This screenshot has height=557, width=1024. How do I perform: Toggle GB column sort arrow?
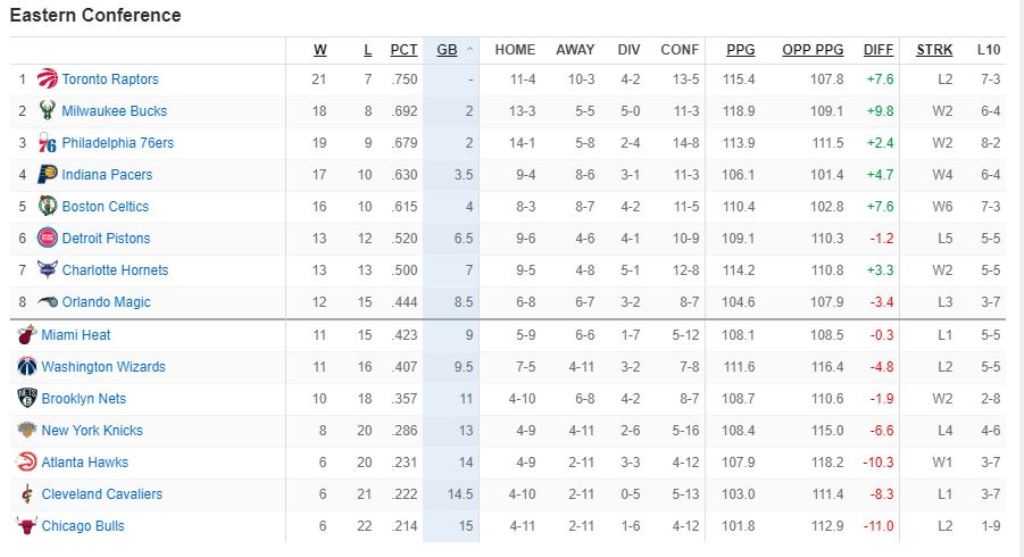(x=470, y=49)
